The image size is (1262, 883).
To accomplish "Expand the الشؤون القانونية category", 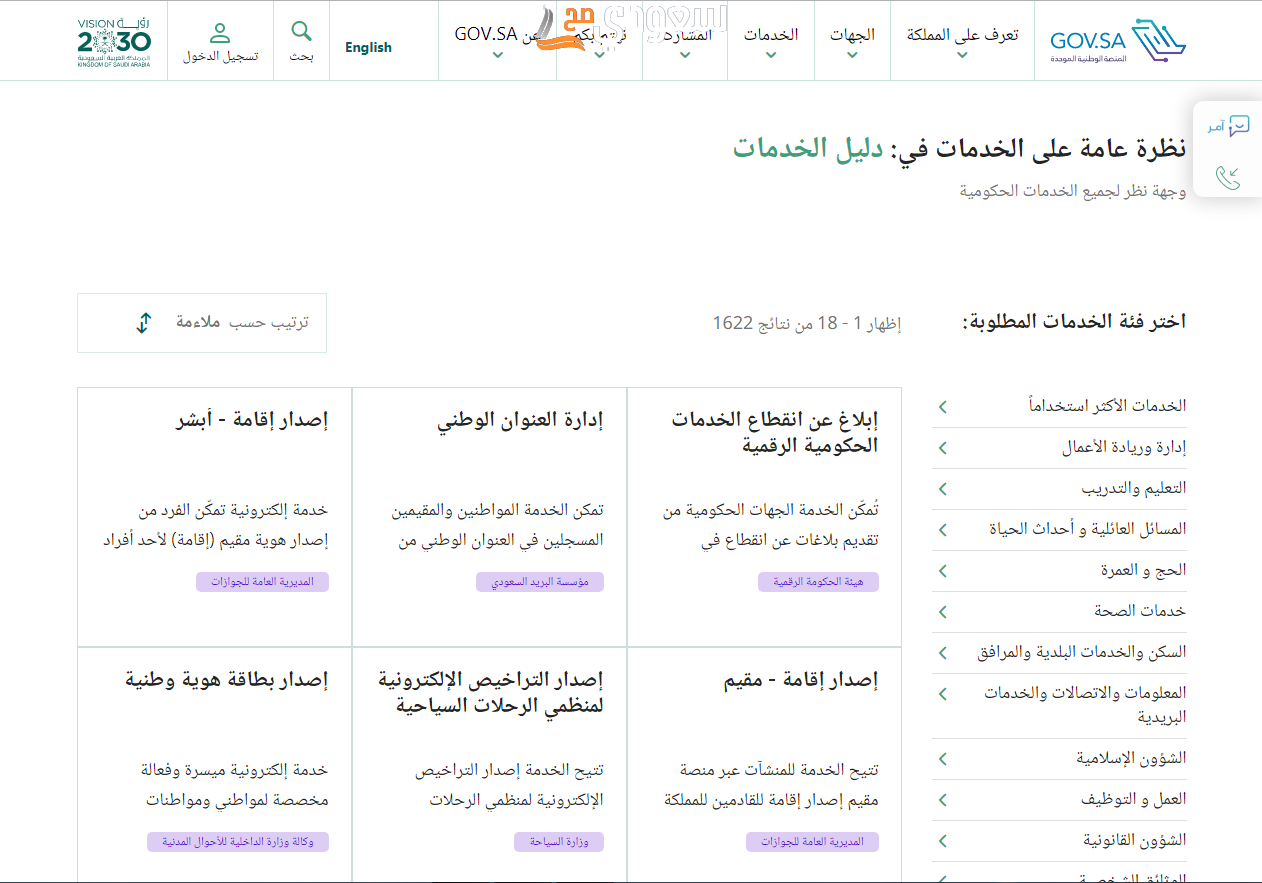I will 1059,841.
